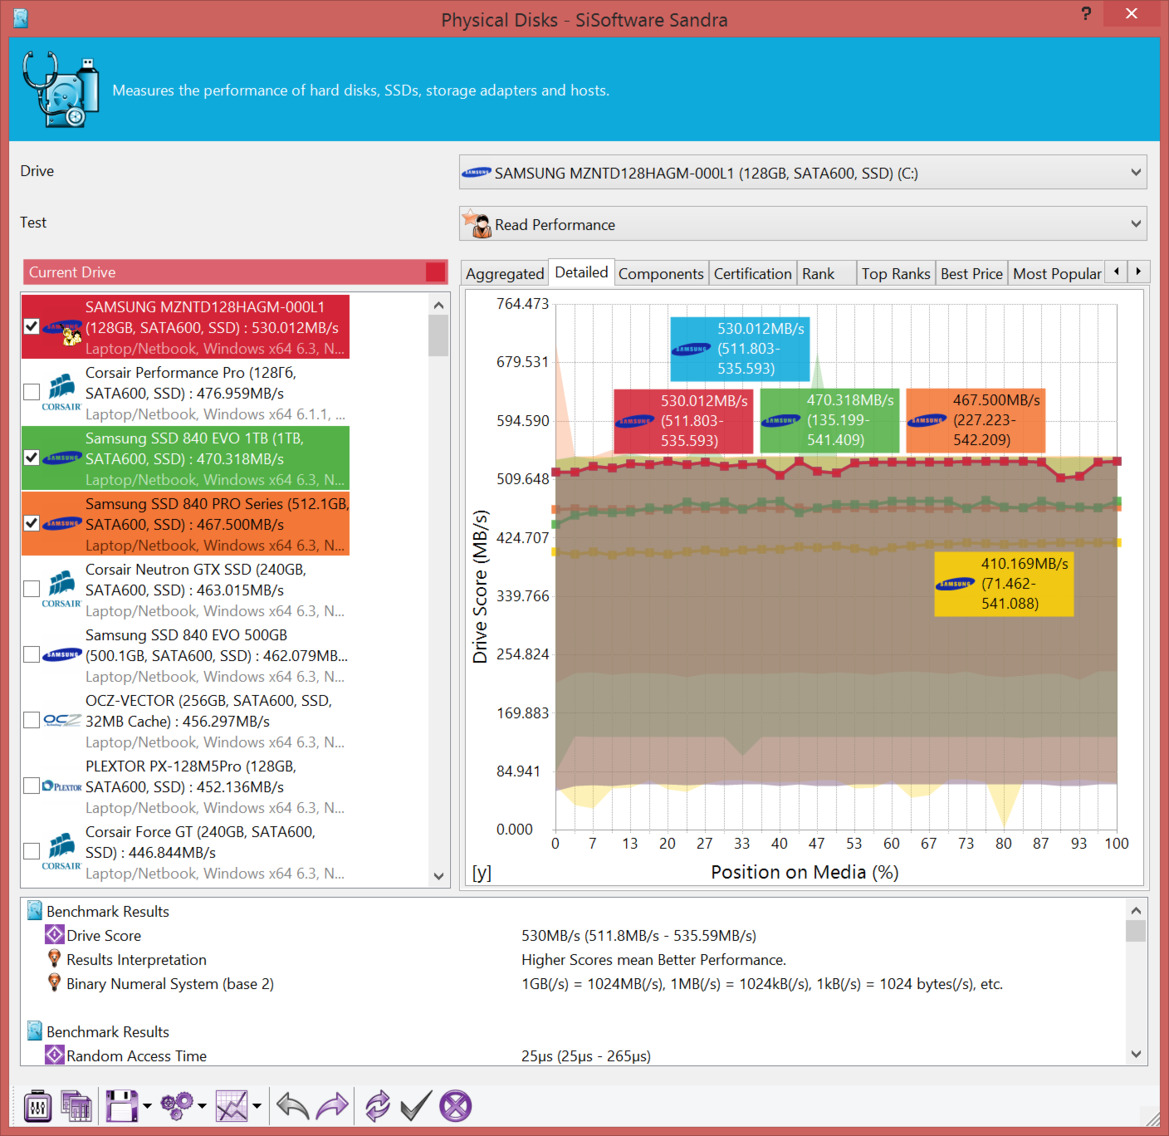Image resolution: width=1169 pixels, height=1136 pixels.
Task: Open the options sliders toolbar icon
Action: pos(37,1105)
